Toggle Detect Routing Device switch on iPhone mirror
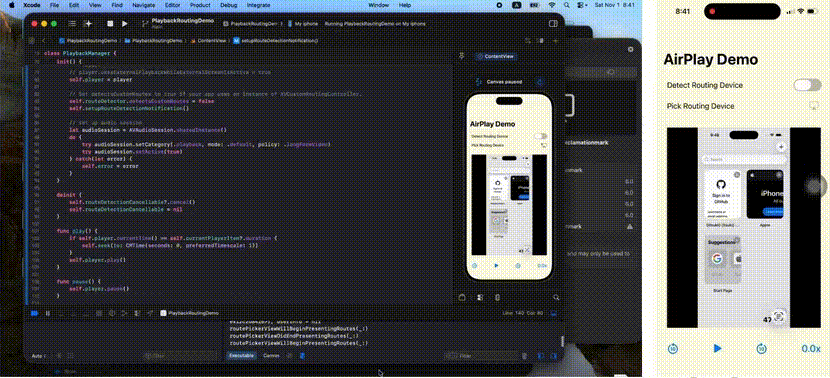Screen dimensions: 830x378 (x=807, y=85)
